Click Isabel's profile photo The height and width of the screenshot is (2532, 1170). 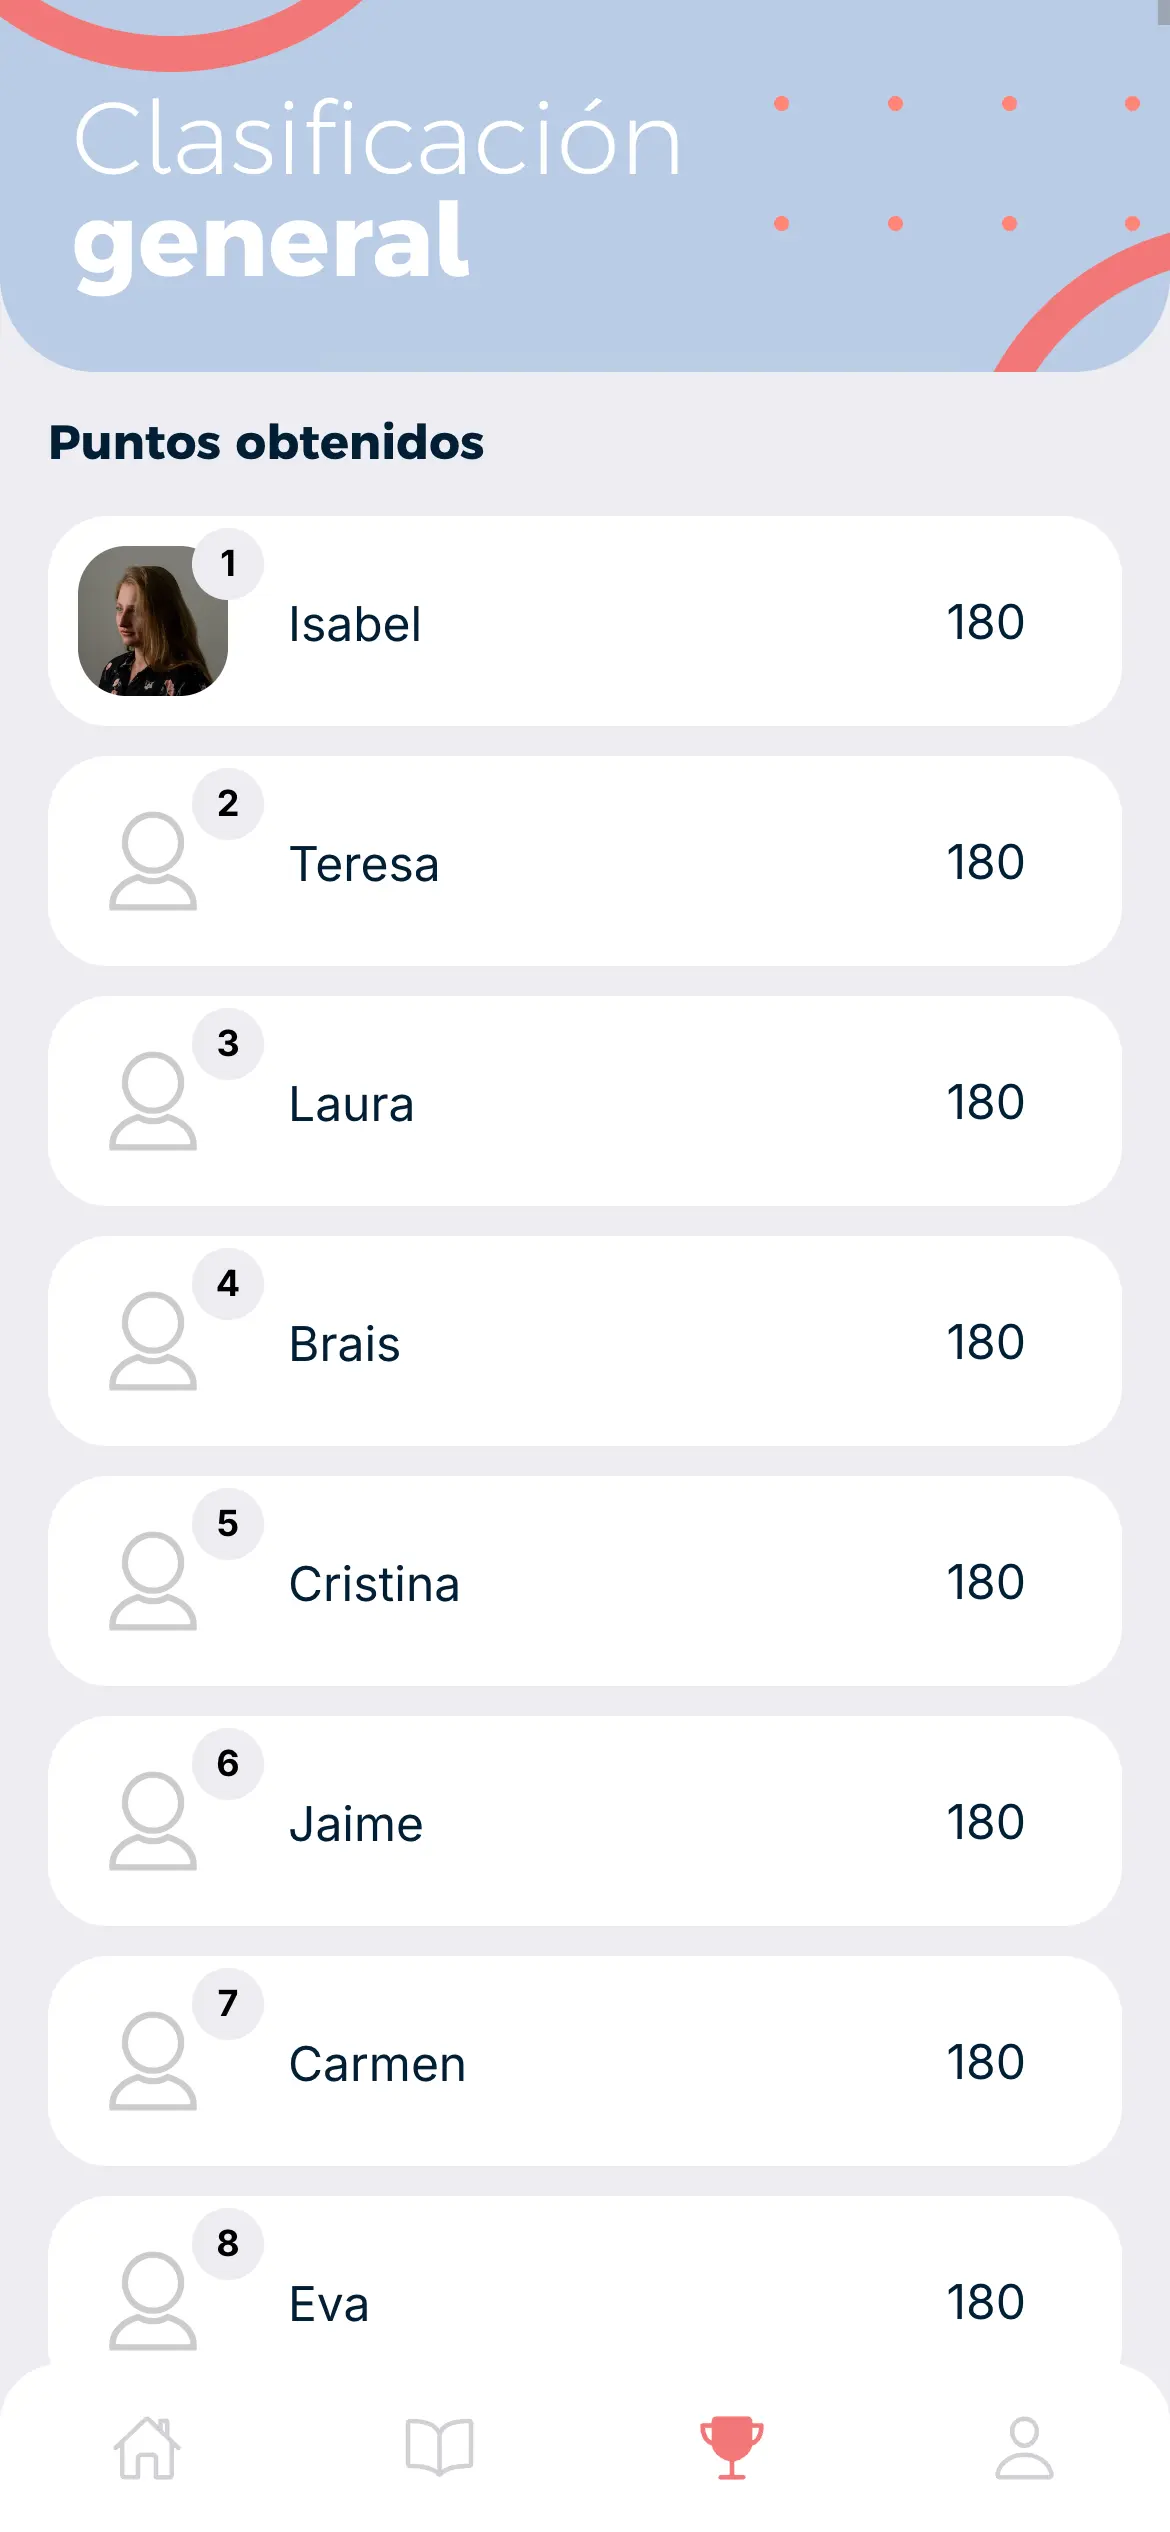click(x=152, y=621)
